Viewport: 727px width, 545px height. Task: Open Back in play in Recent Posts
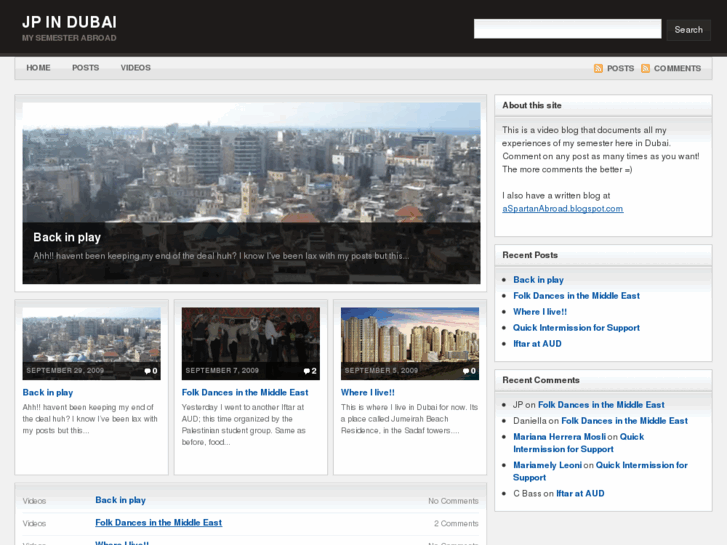click(x=538, y=280)
